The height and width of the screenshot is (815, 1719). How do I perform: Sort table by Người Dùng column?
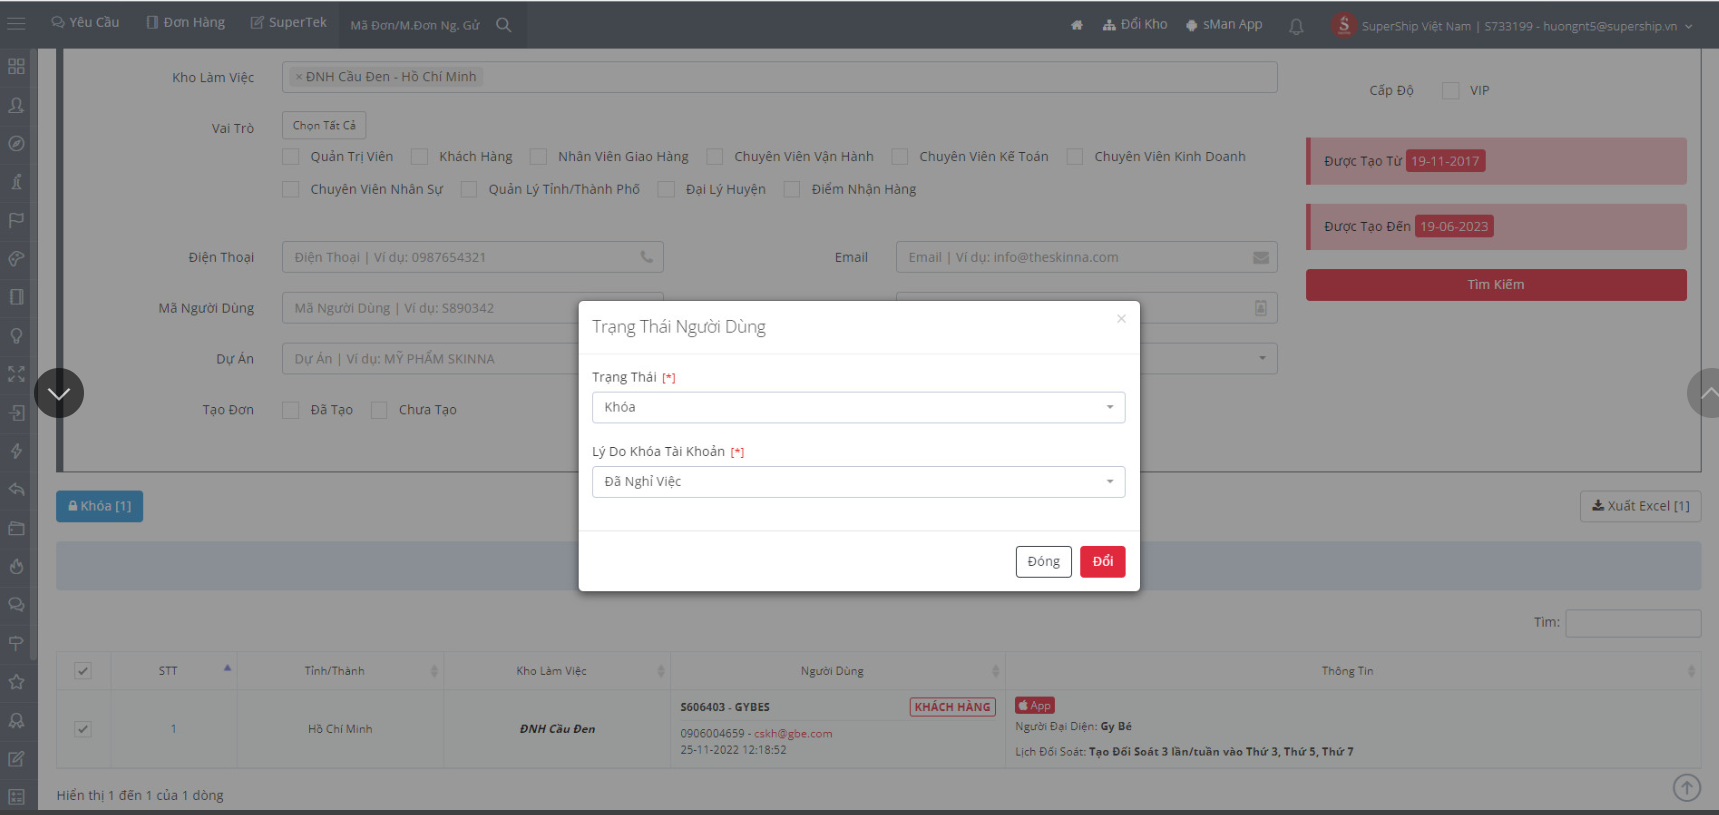[x=837, y=671]
